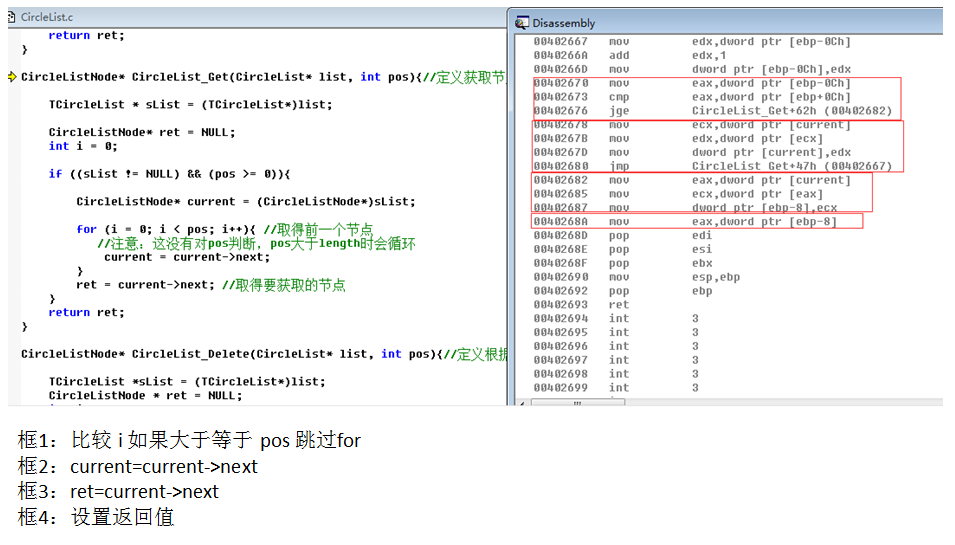Screen dimensions: 955x545
Task: Click disassembly row 00402670 mov eax
Action: [692, 83]
